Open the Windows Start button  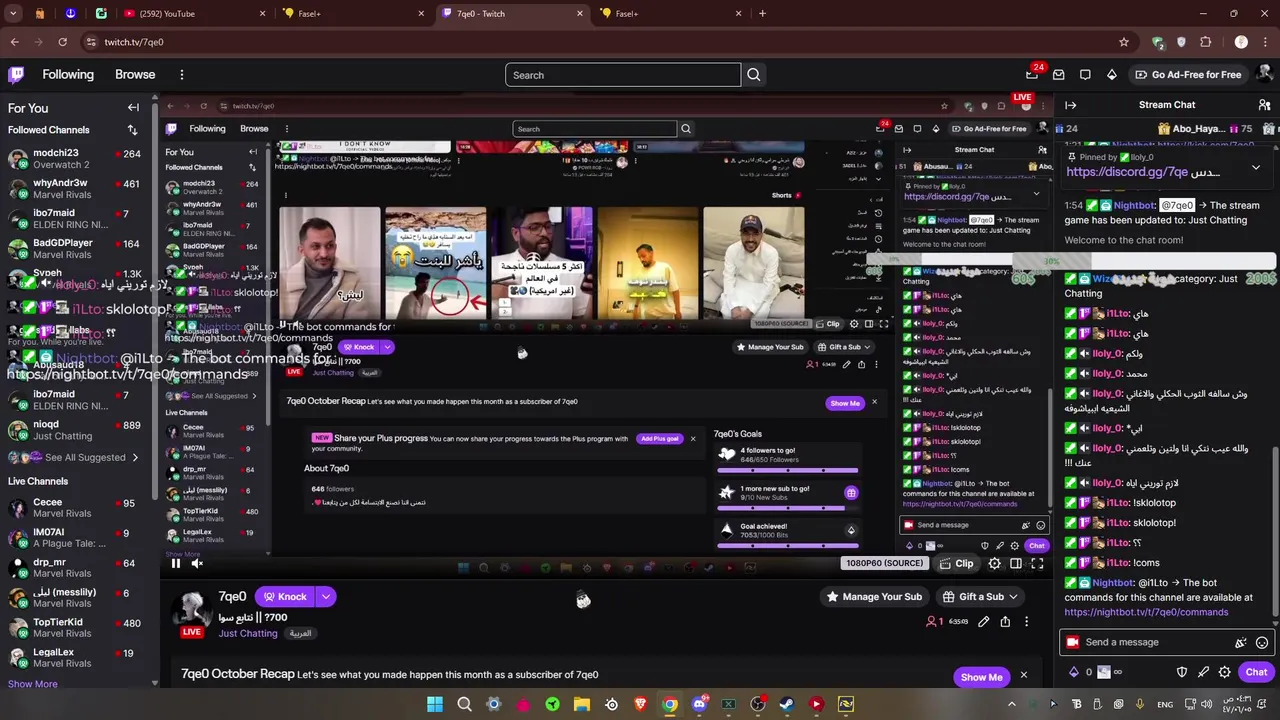pyautogui.click(x=435, y=704)
